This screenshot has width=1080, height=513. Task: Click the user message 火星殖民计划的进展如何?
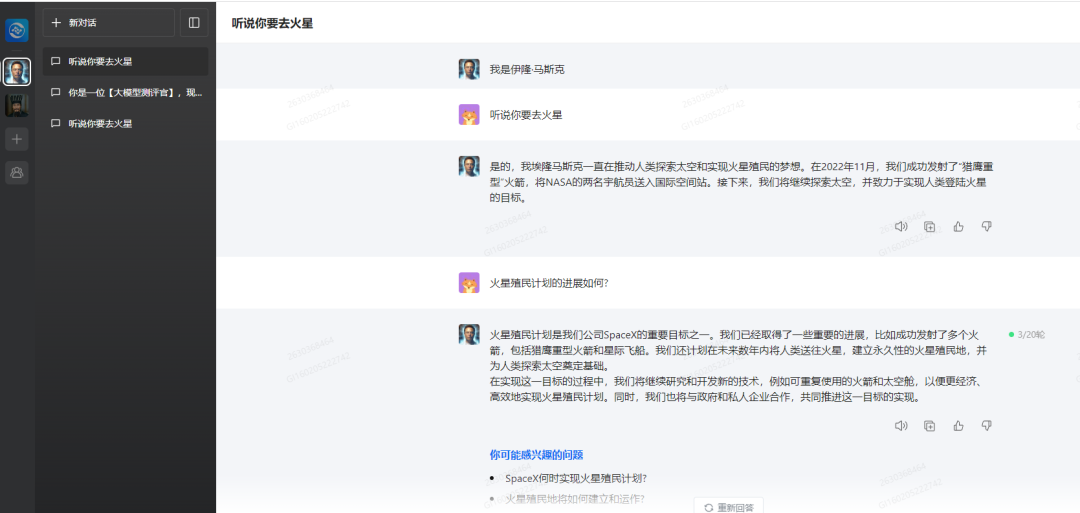click(549, 282)
